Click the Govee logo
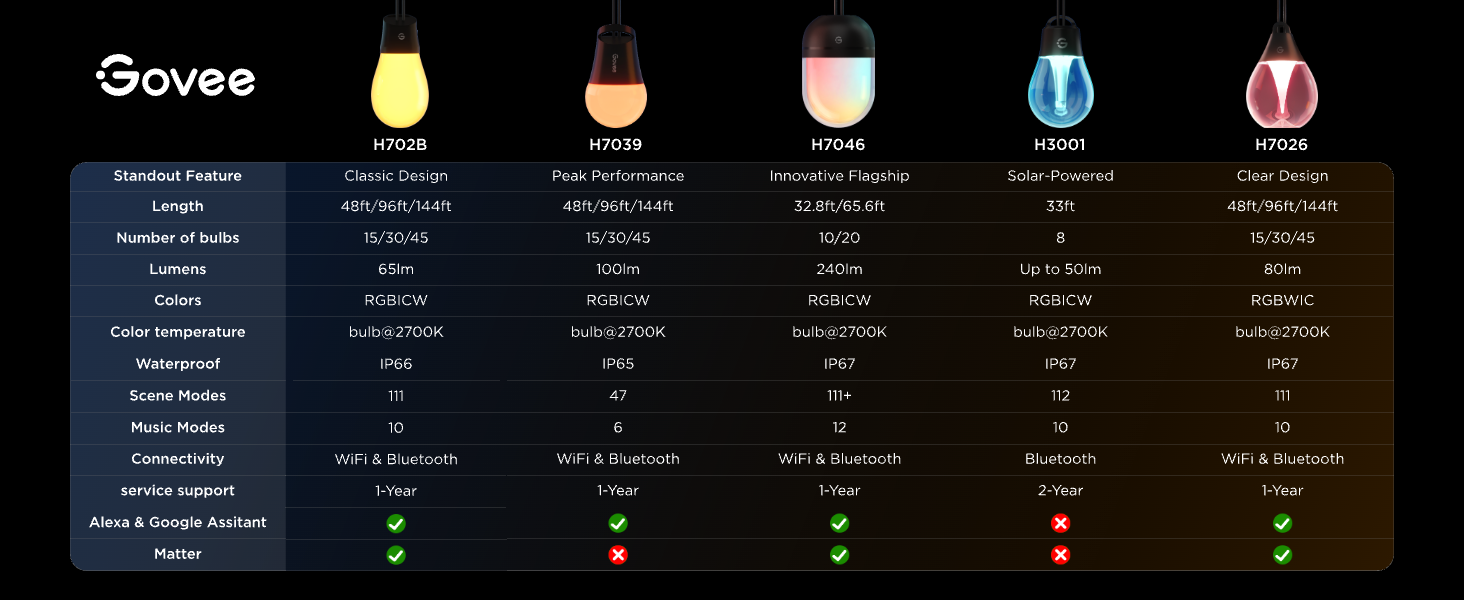This screenshot has width=1464, height=600. (176, 75)
